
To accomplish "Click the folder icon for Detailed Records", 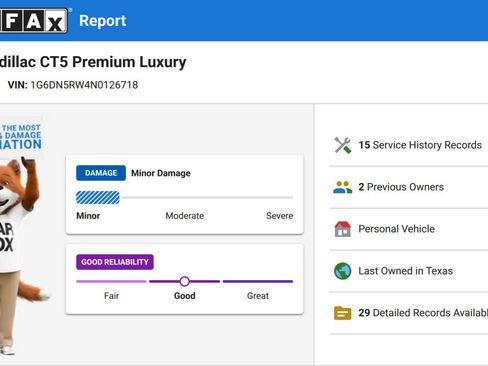I will 343,313.
